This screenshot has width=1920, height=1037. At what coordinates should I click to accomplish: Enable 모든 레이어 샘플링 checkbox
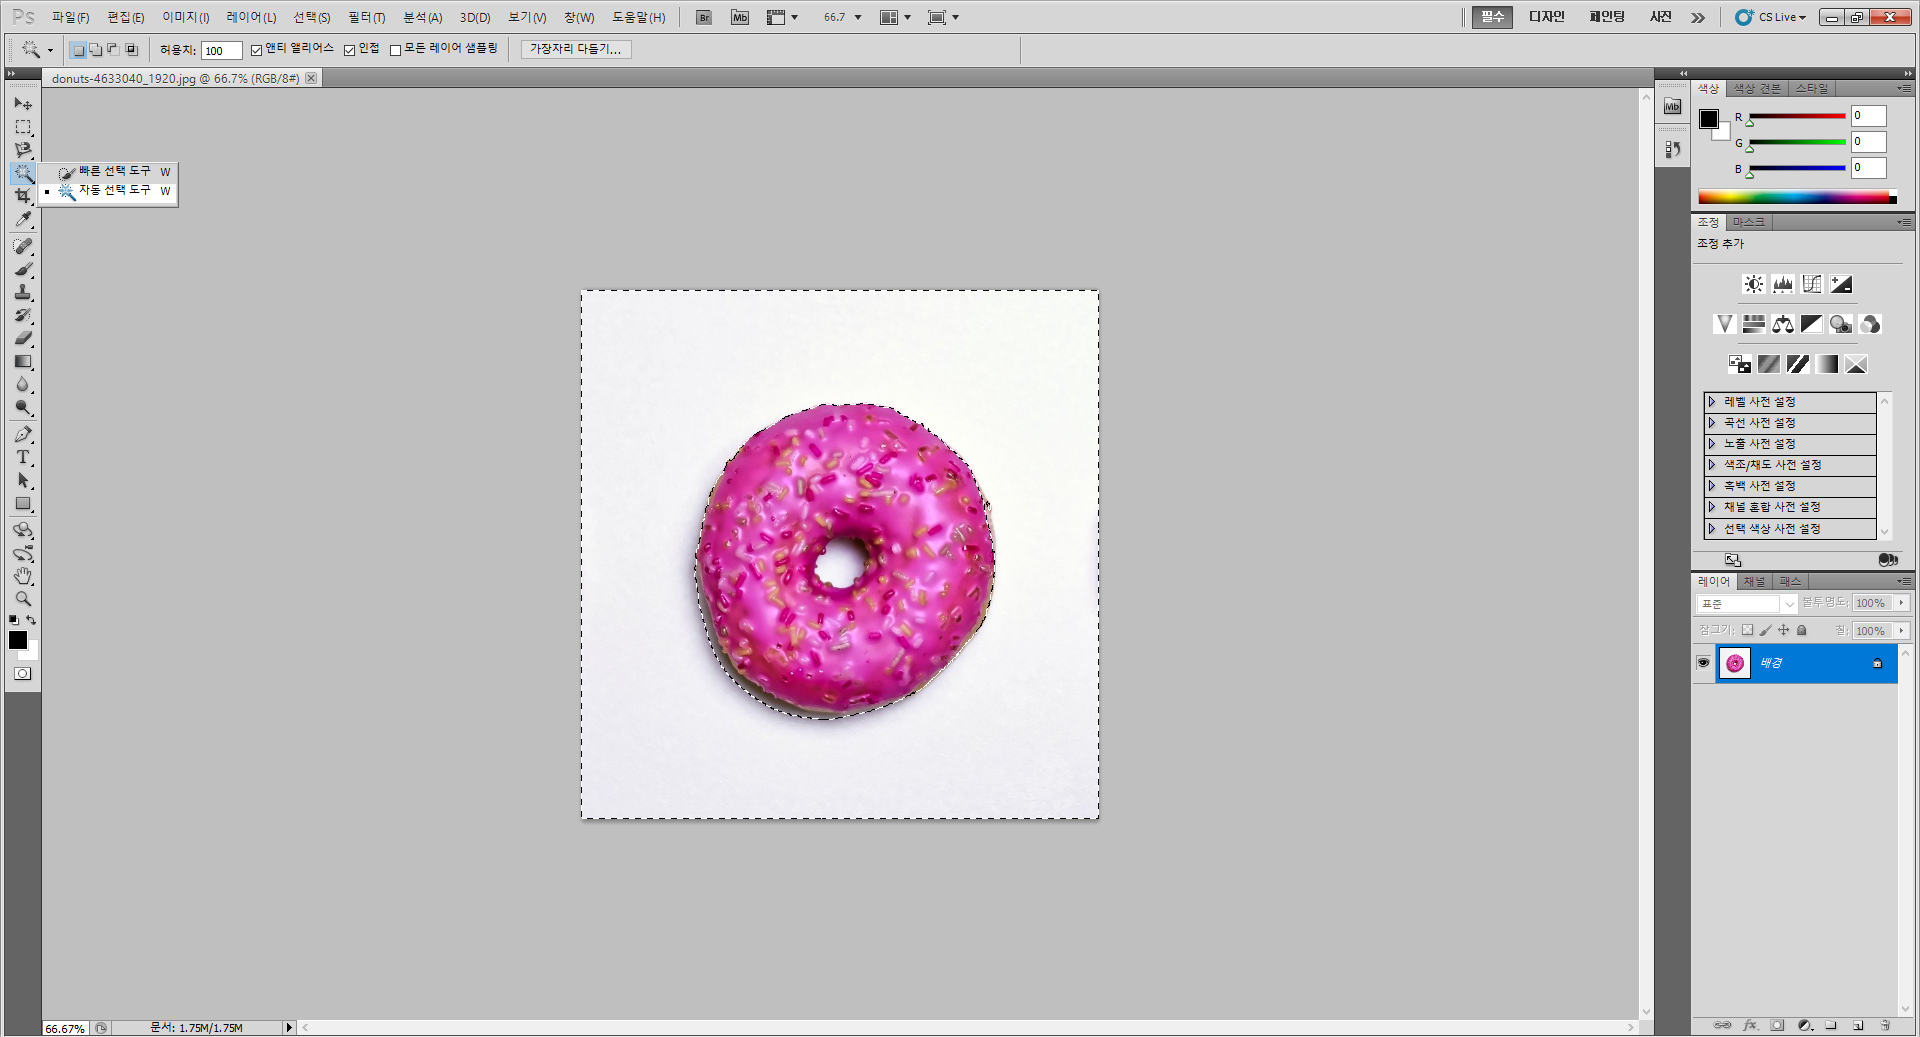[396, 50]
